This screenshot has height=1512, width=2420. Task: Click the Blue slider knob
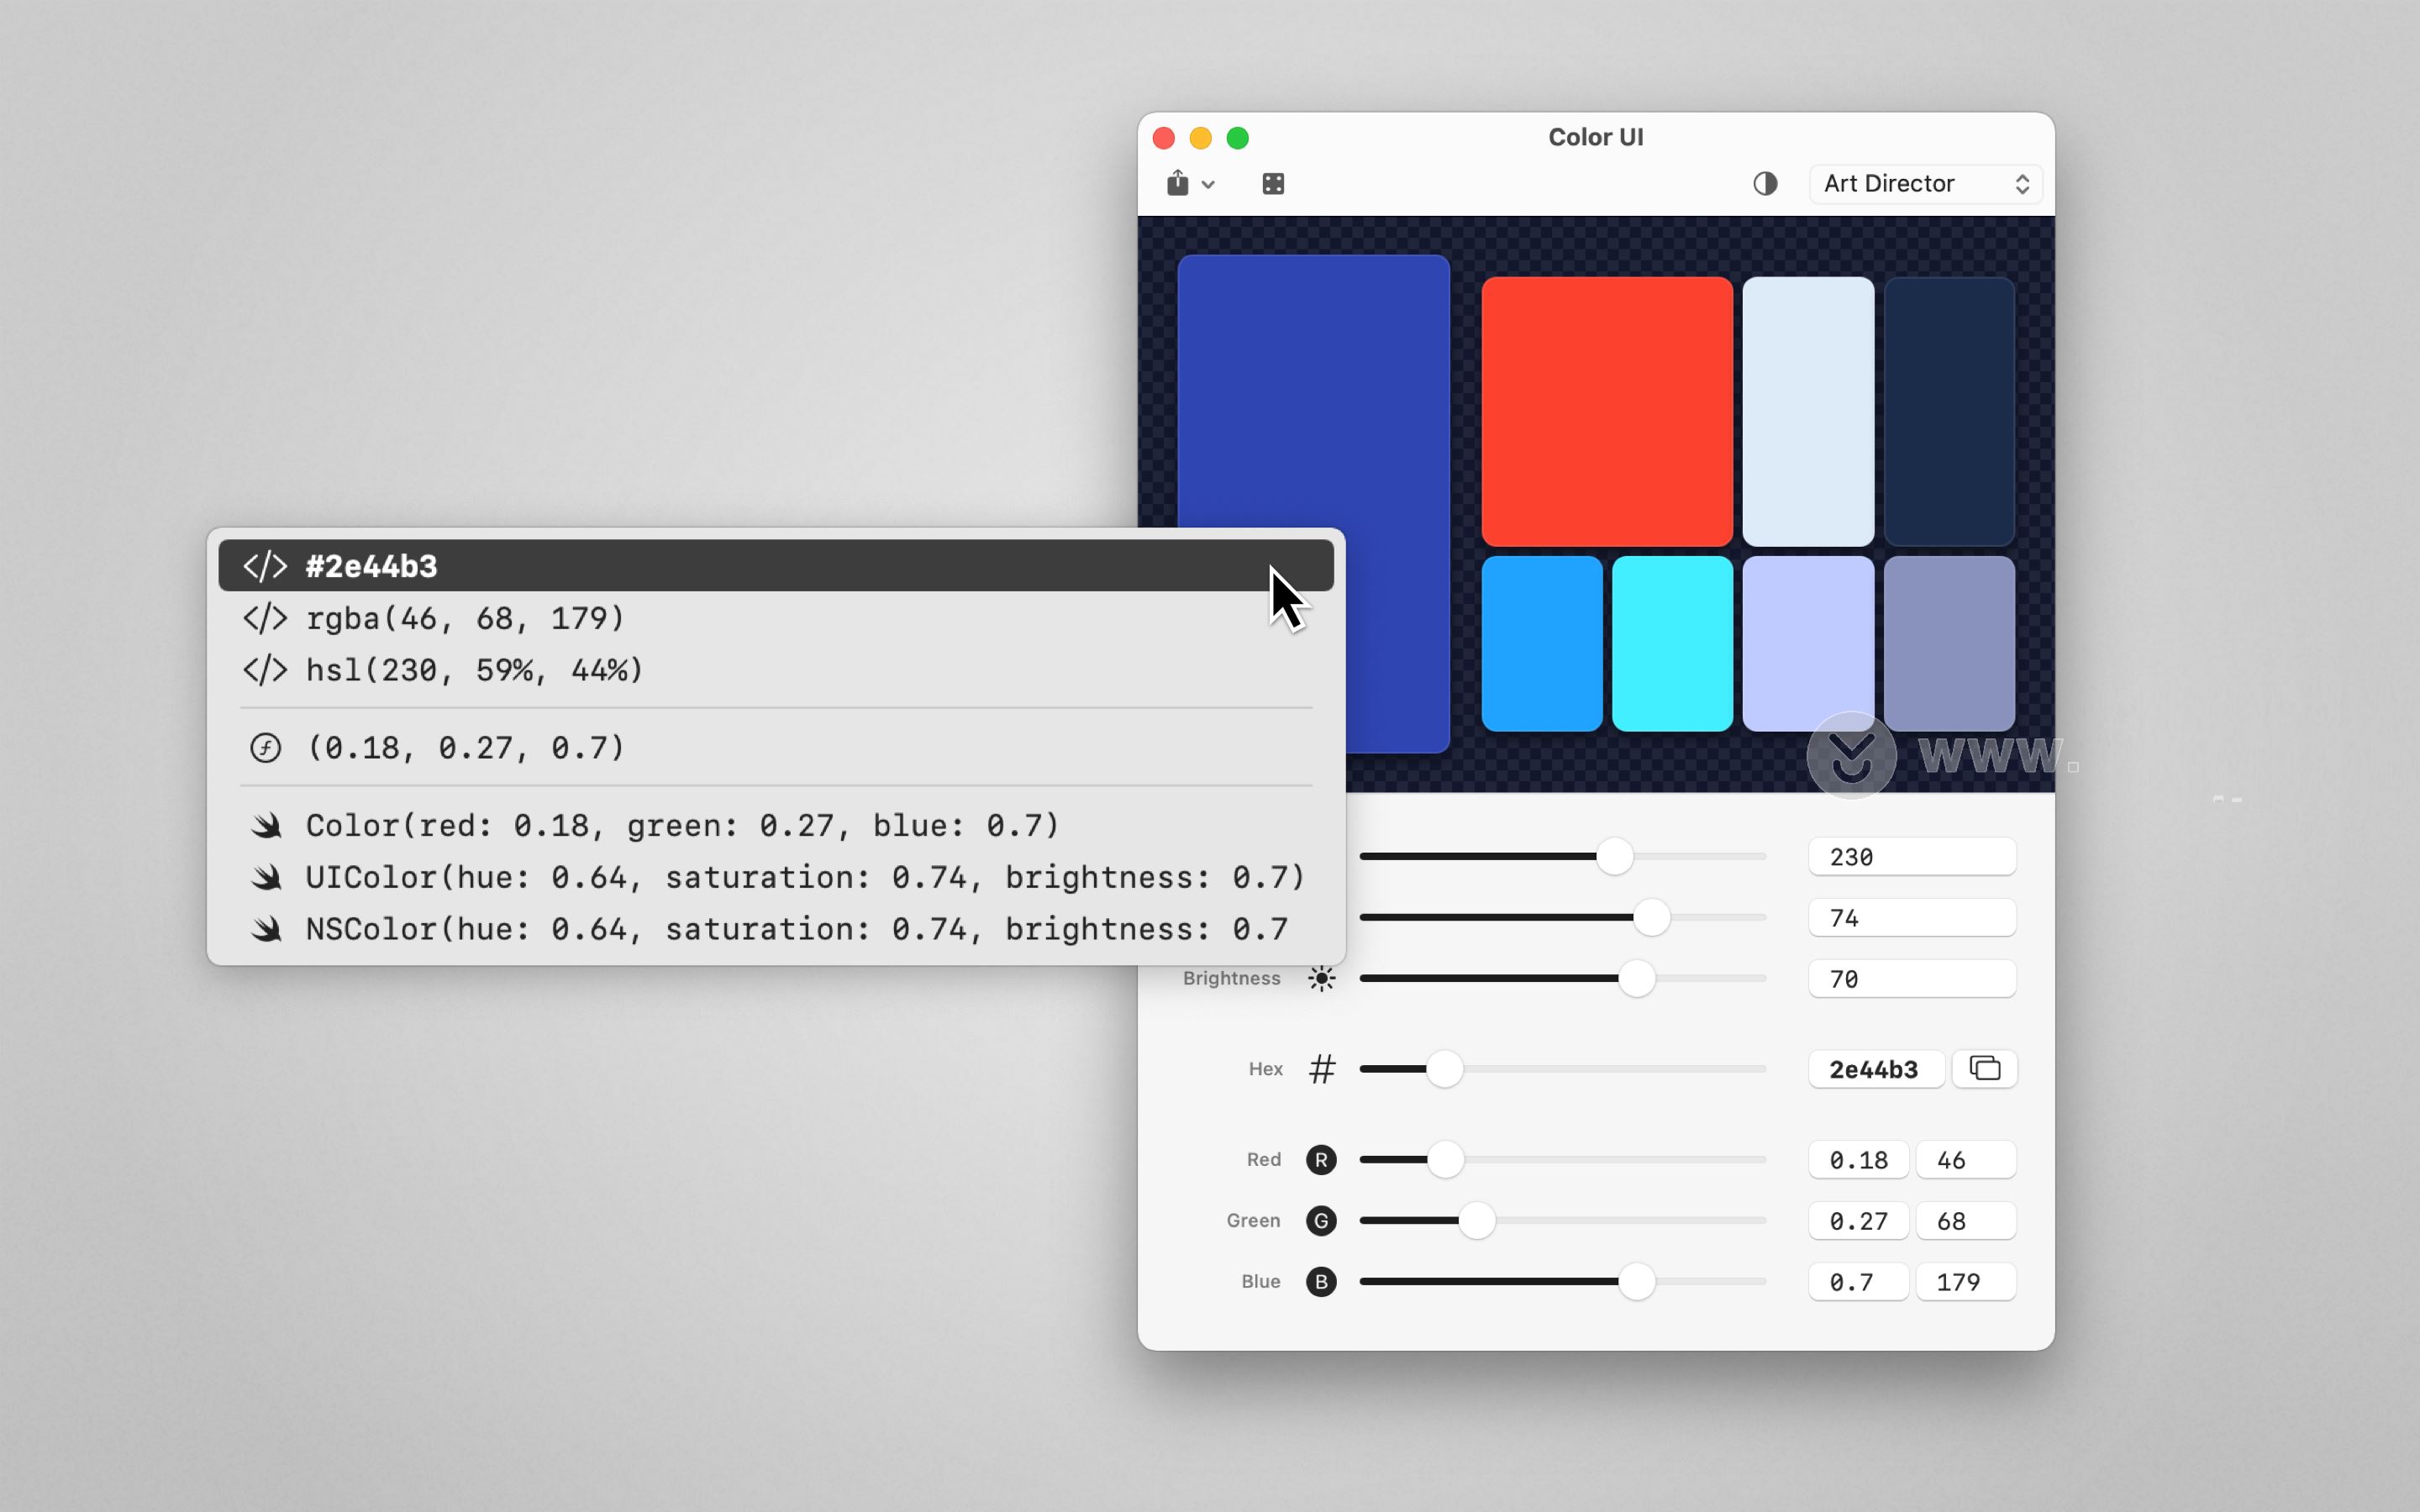(x=1636, y=1282)
